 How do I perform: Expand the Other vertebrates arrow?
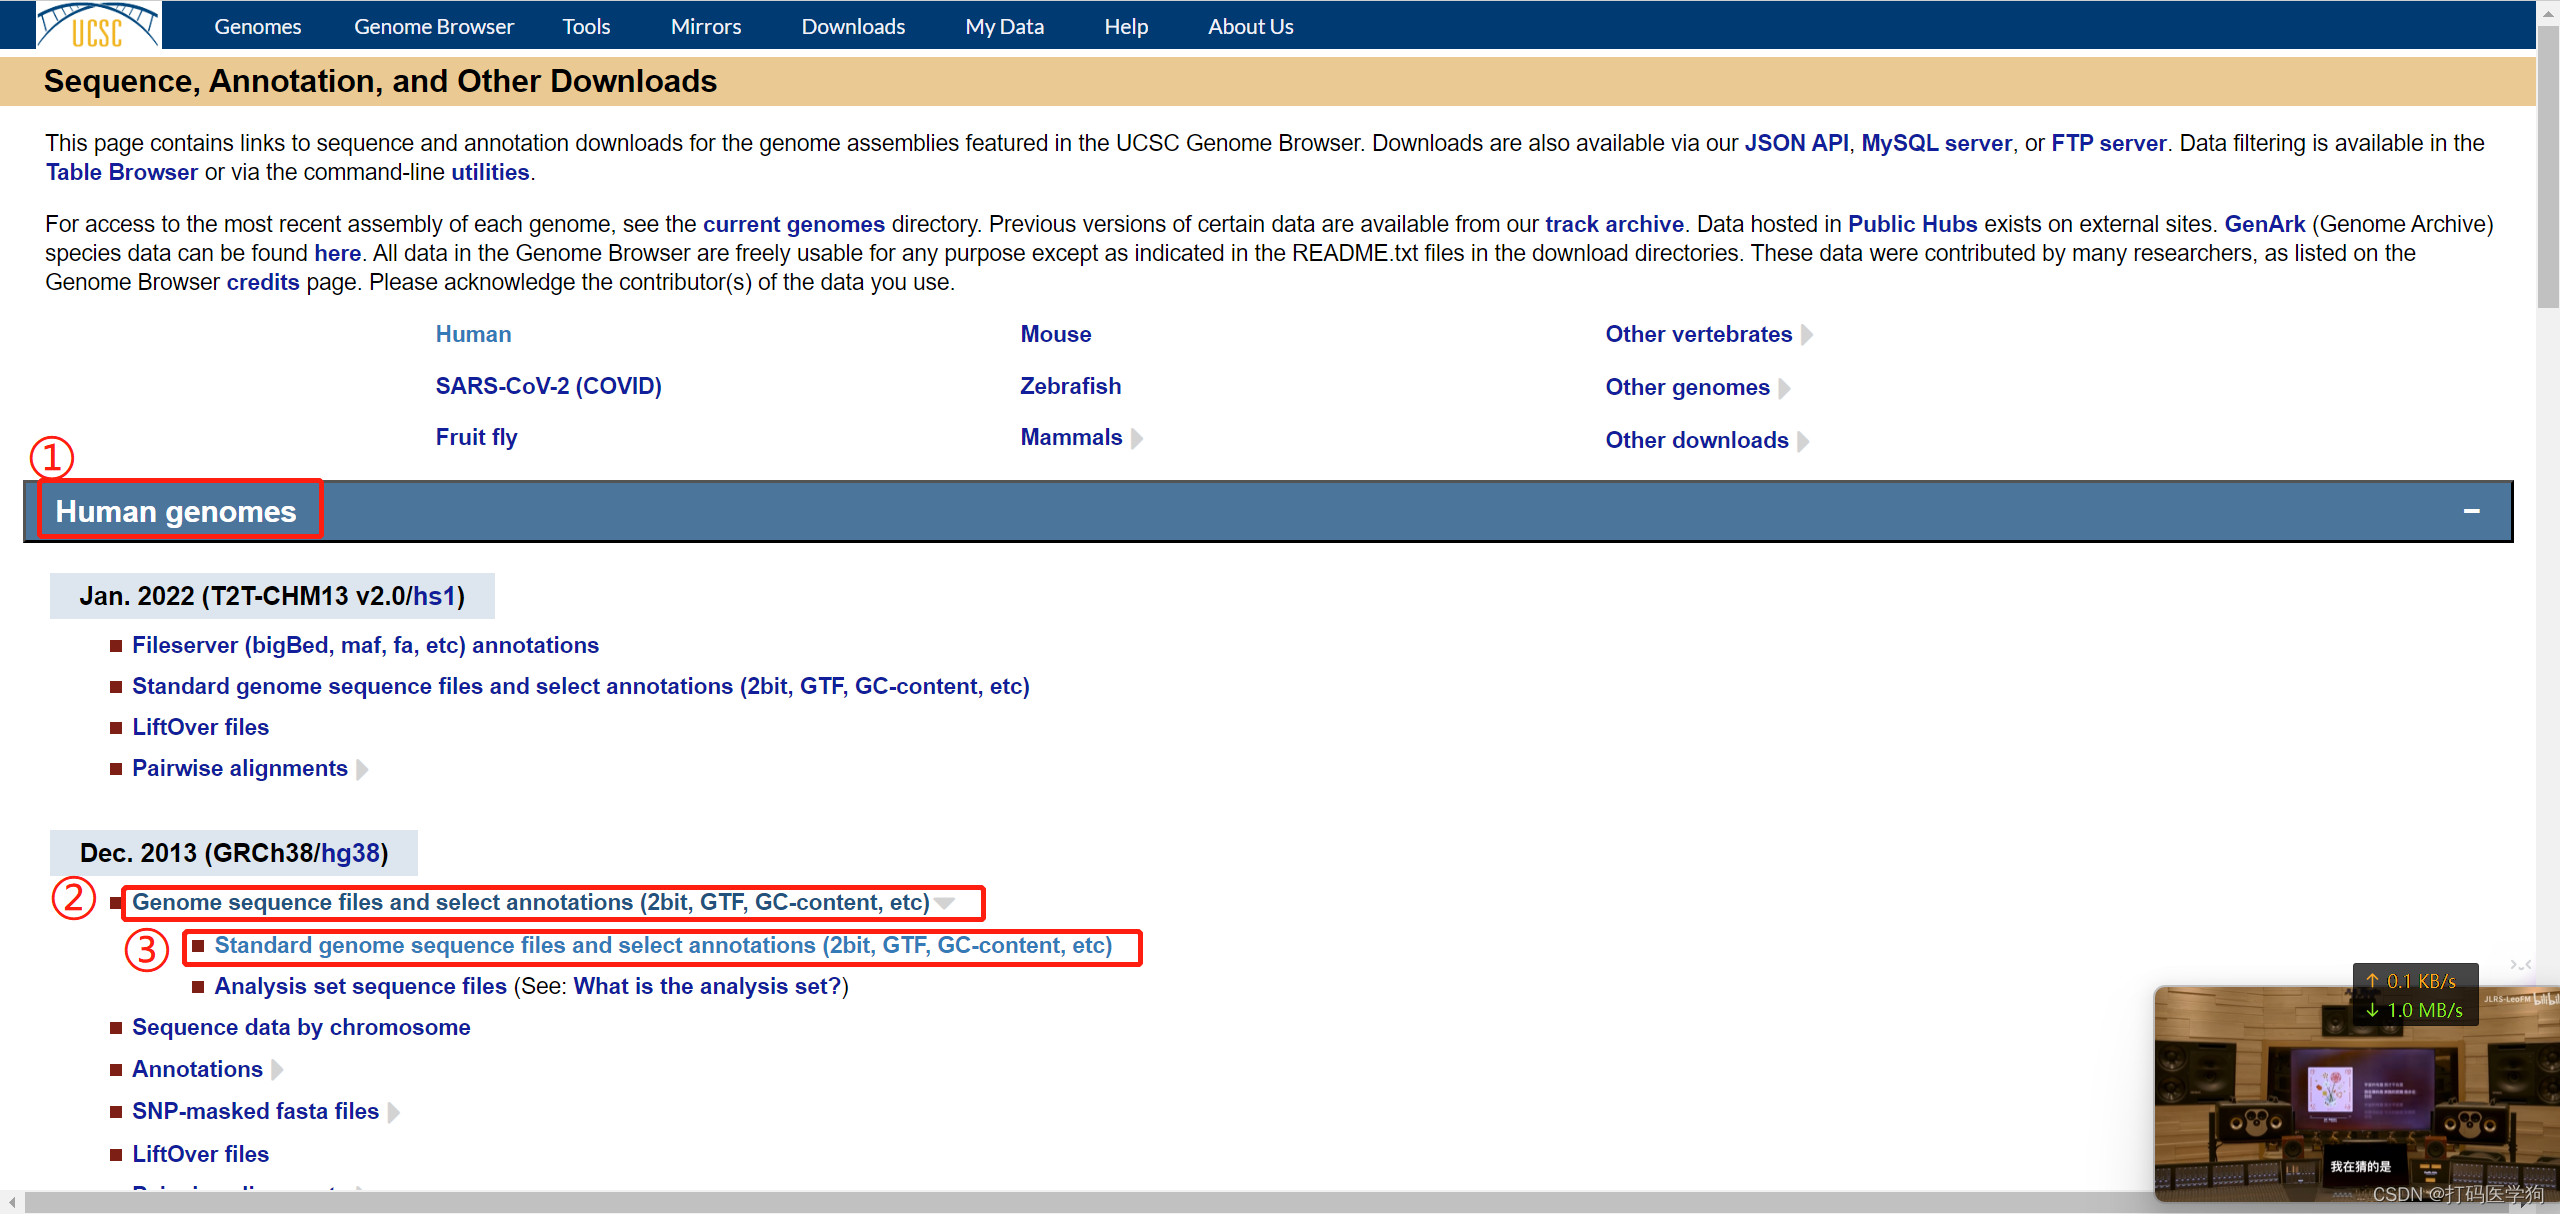[x=1807, y=335]
